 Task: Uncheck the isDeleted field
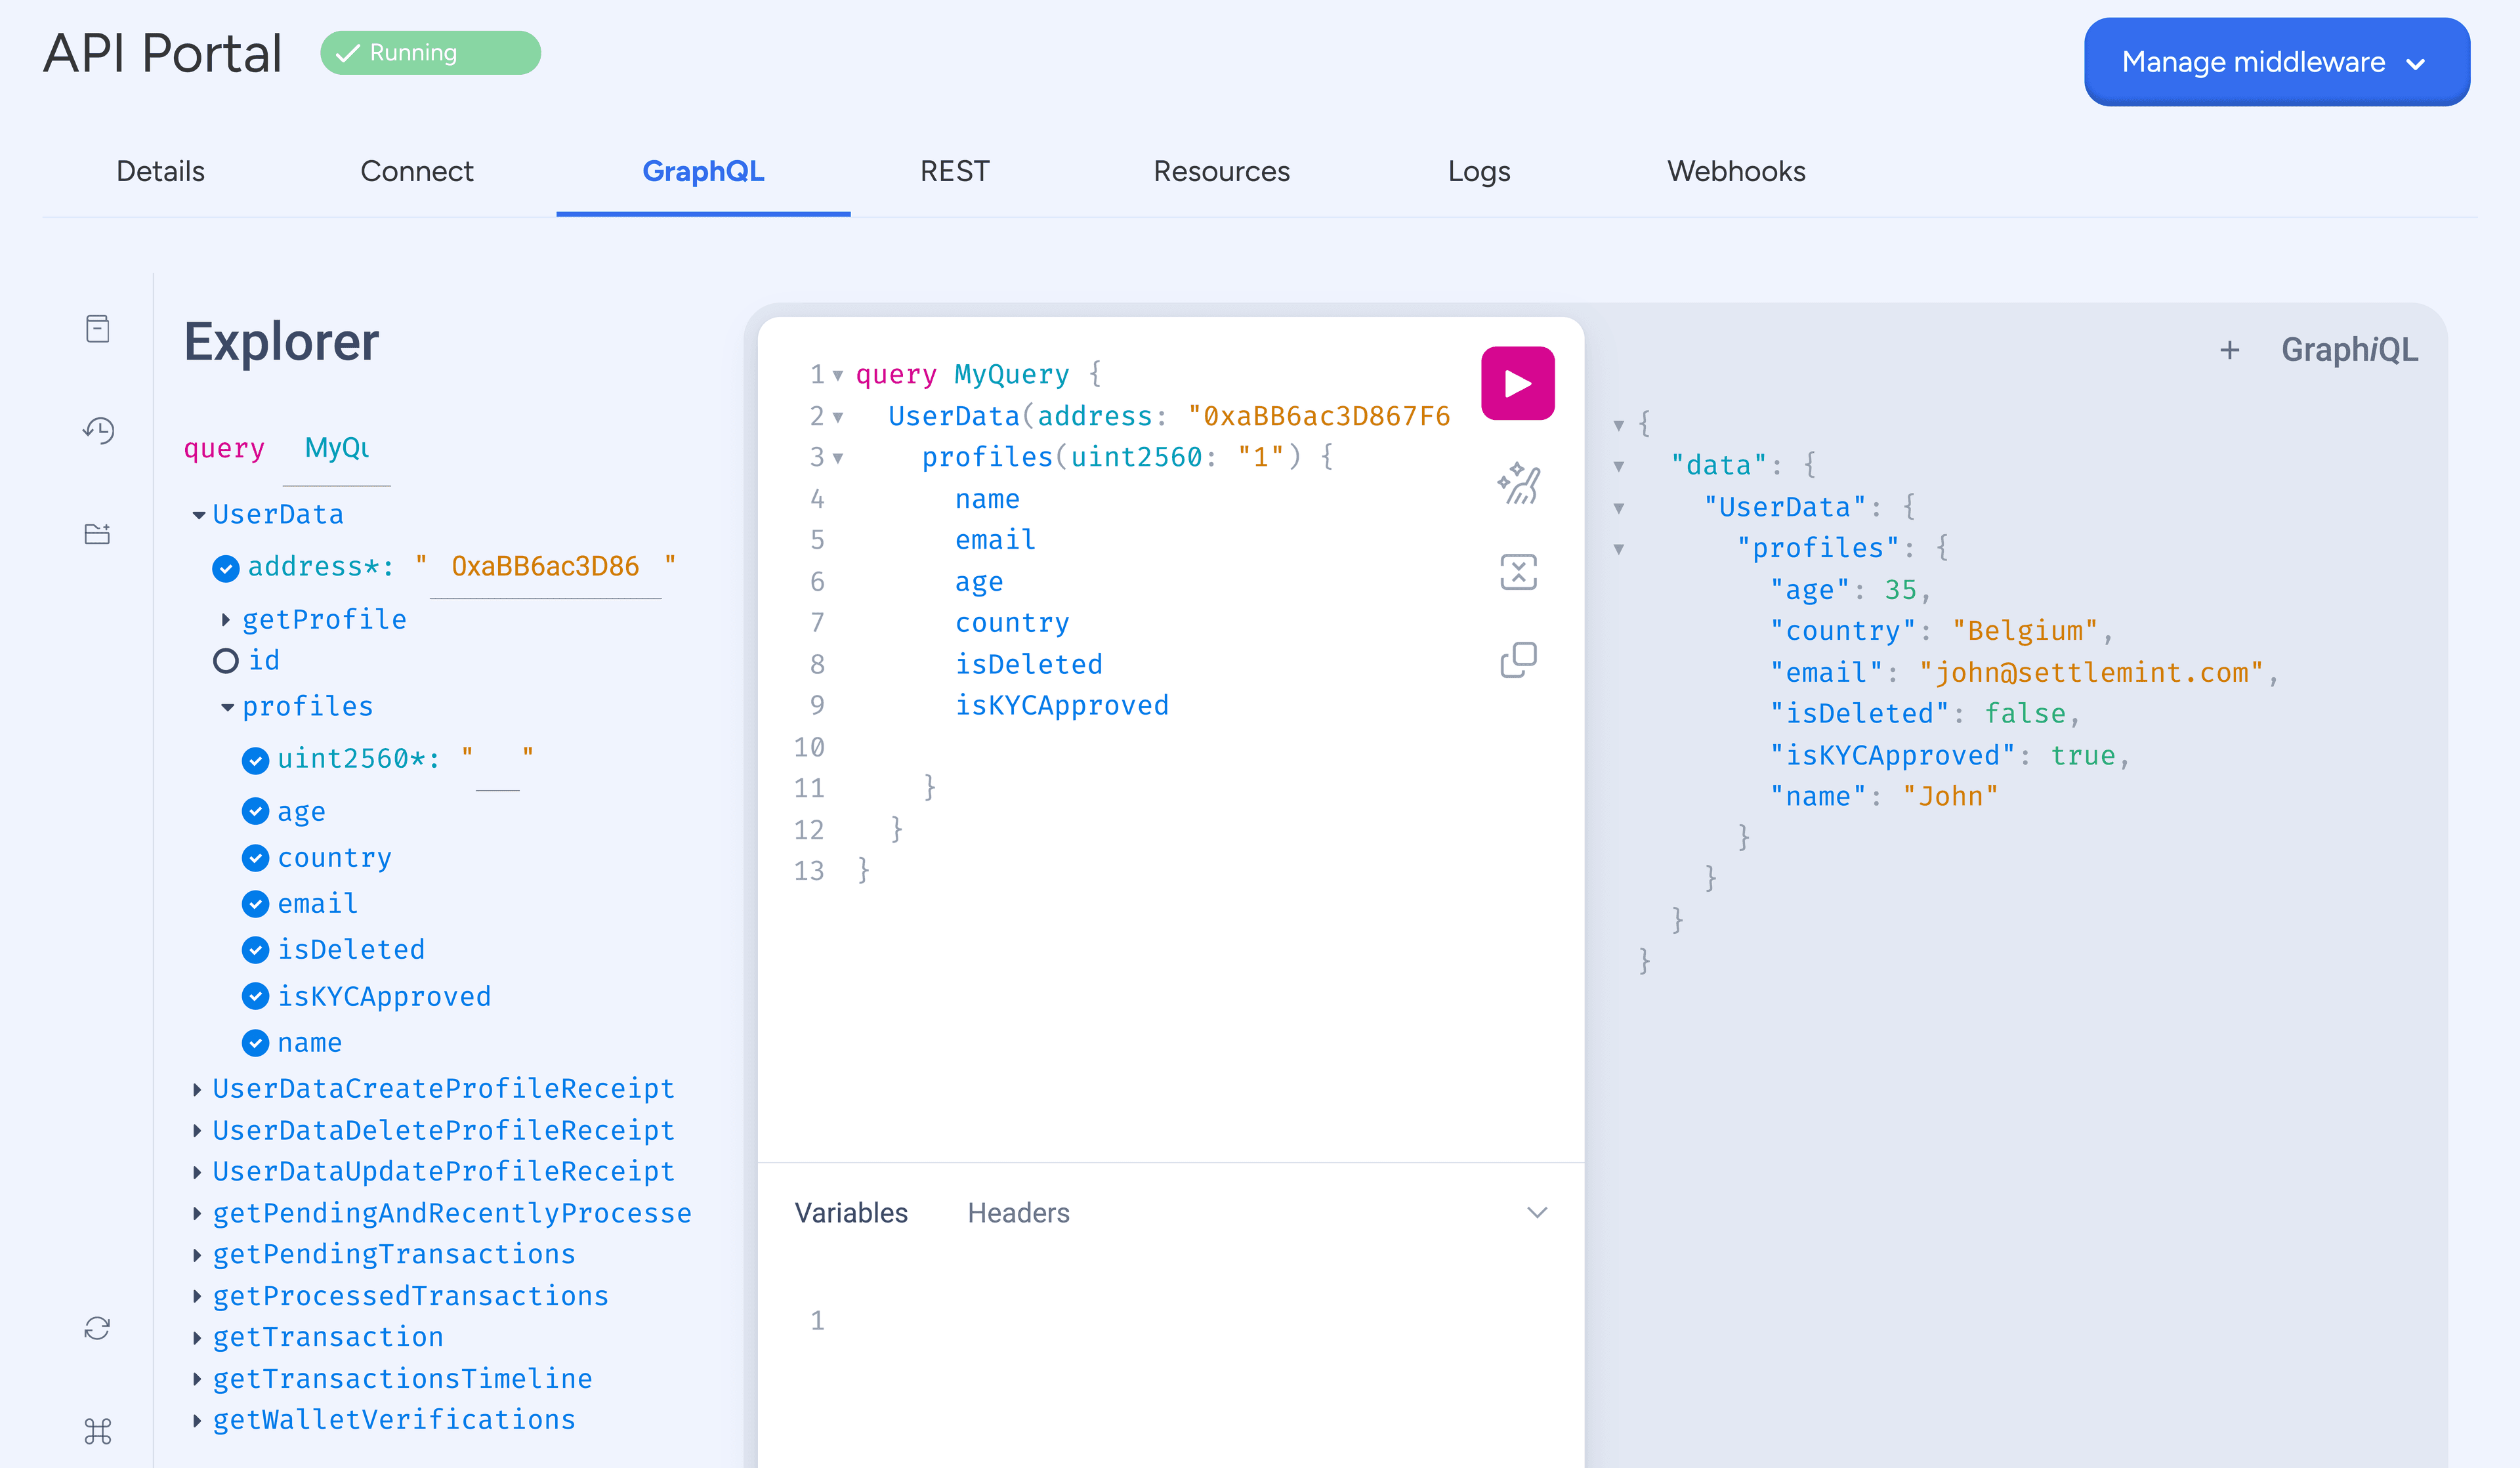[x=255, y=950]
